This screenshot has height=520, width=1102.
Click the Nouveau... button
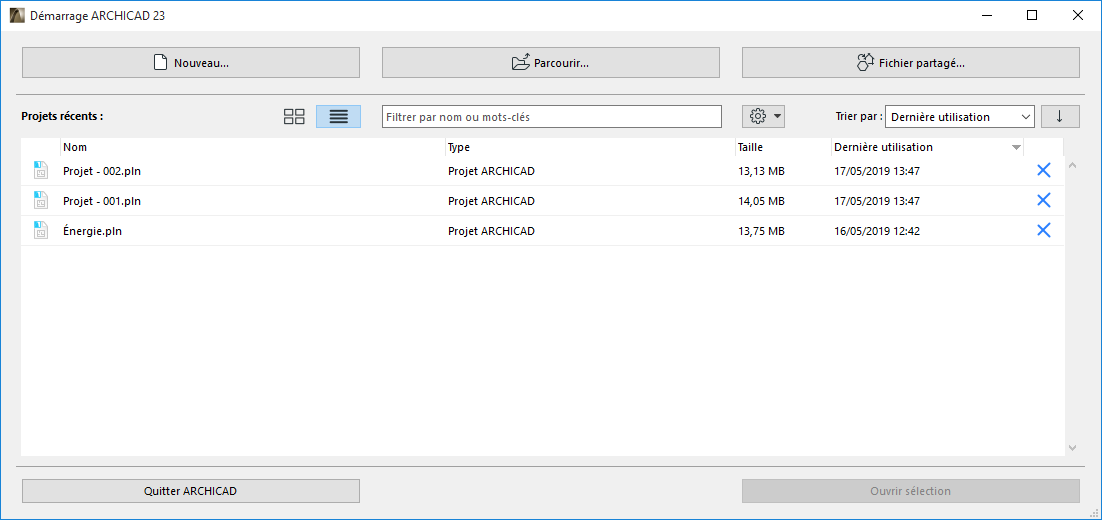click(191, 63)
